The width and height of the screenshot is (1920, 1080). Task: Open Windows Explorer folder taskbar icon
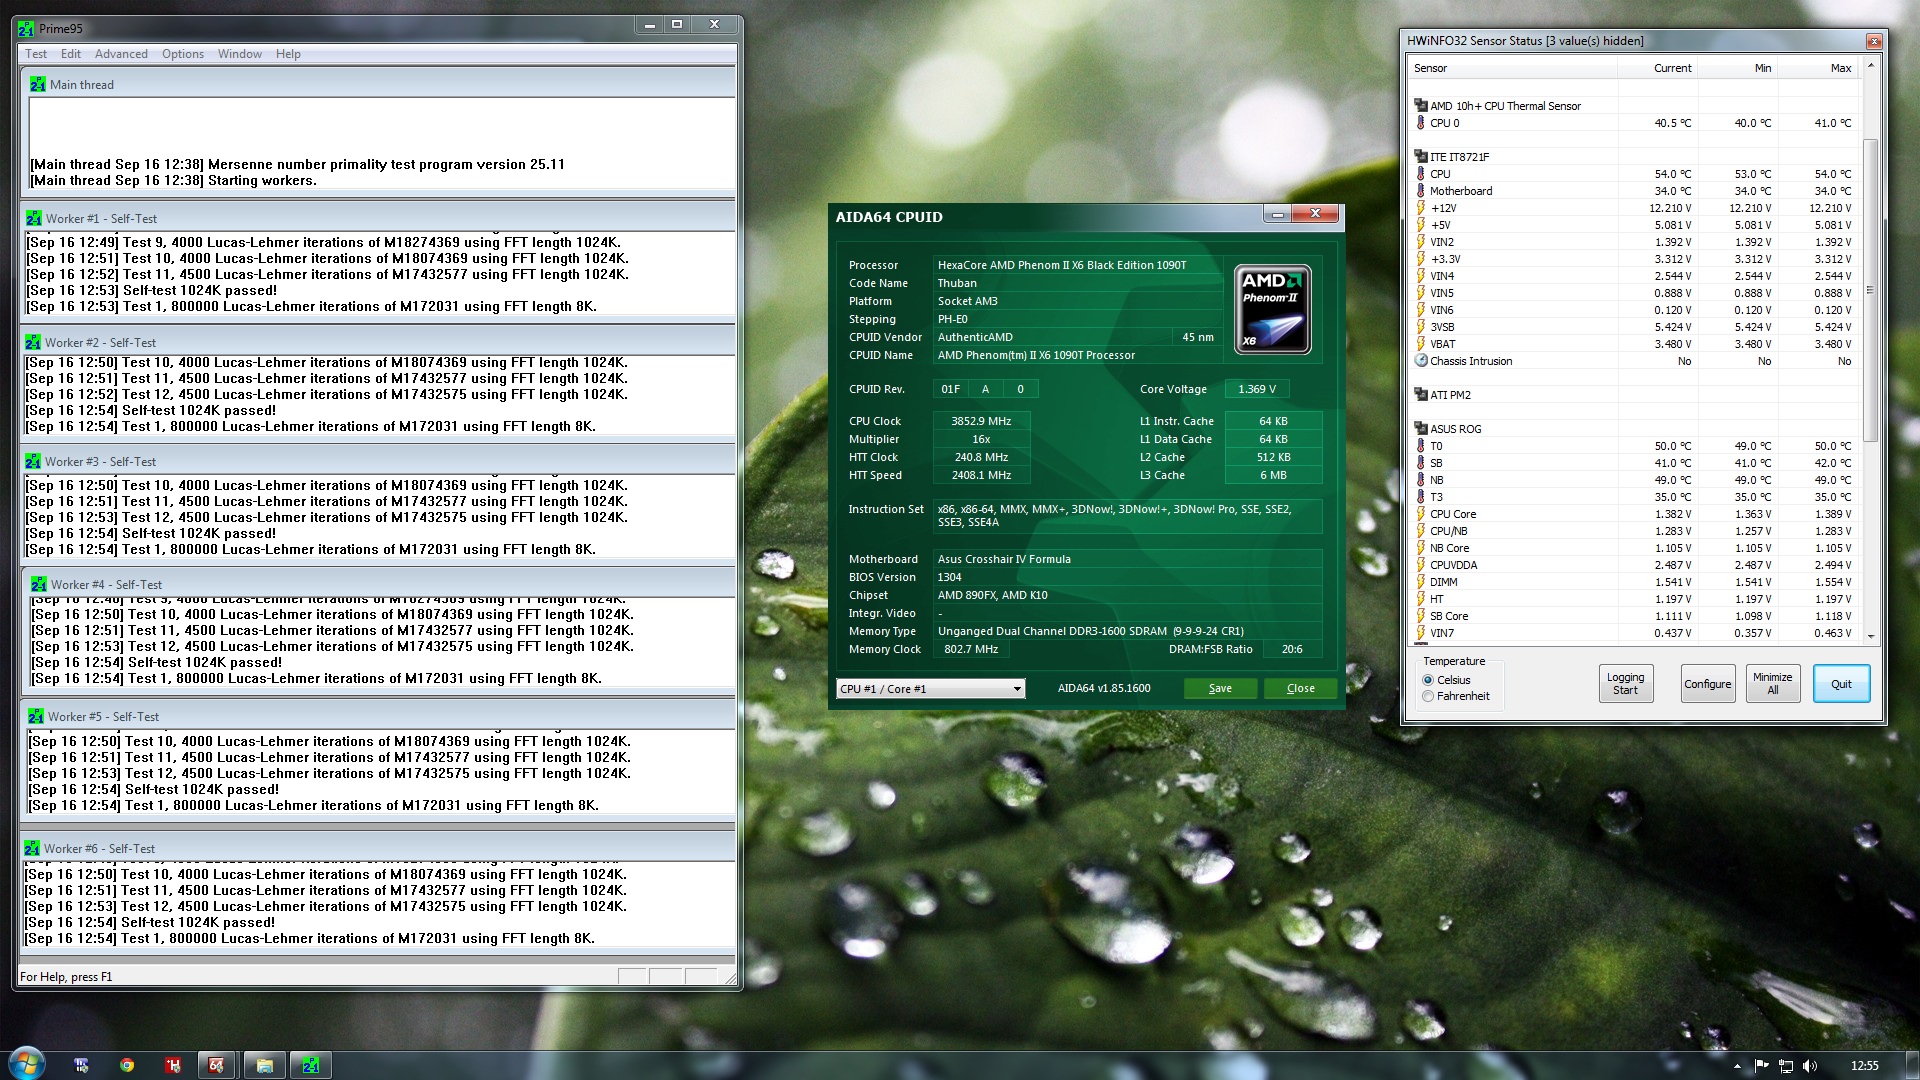click(265, 1065)
